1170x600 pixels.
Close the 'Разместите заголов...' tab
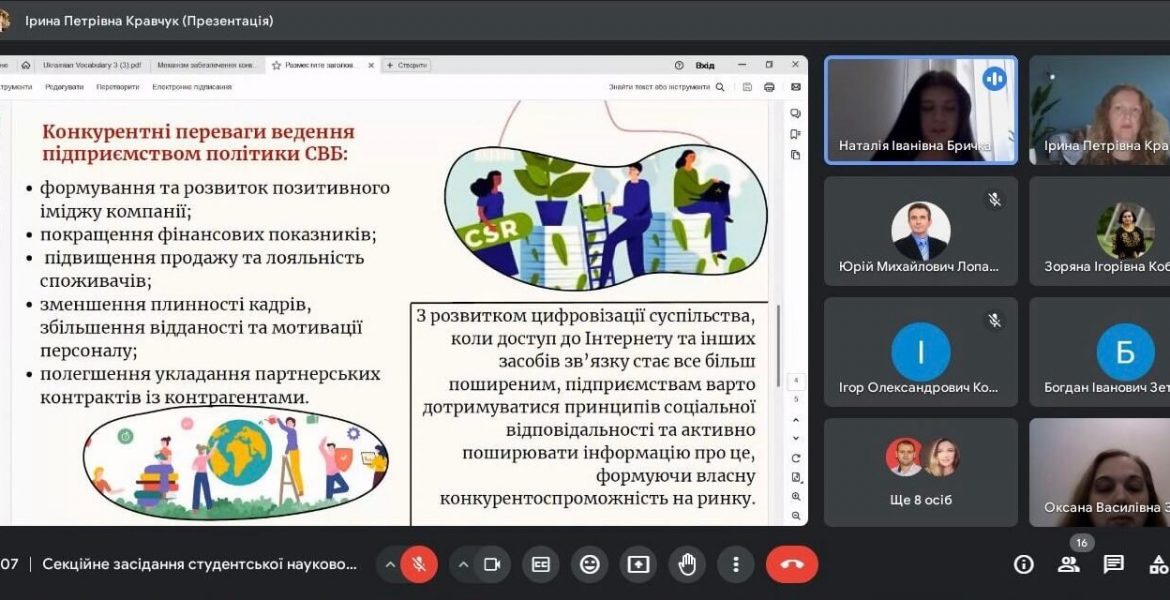[x=371, y=65]
